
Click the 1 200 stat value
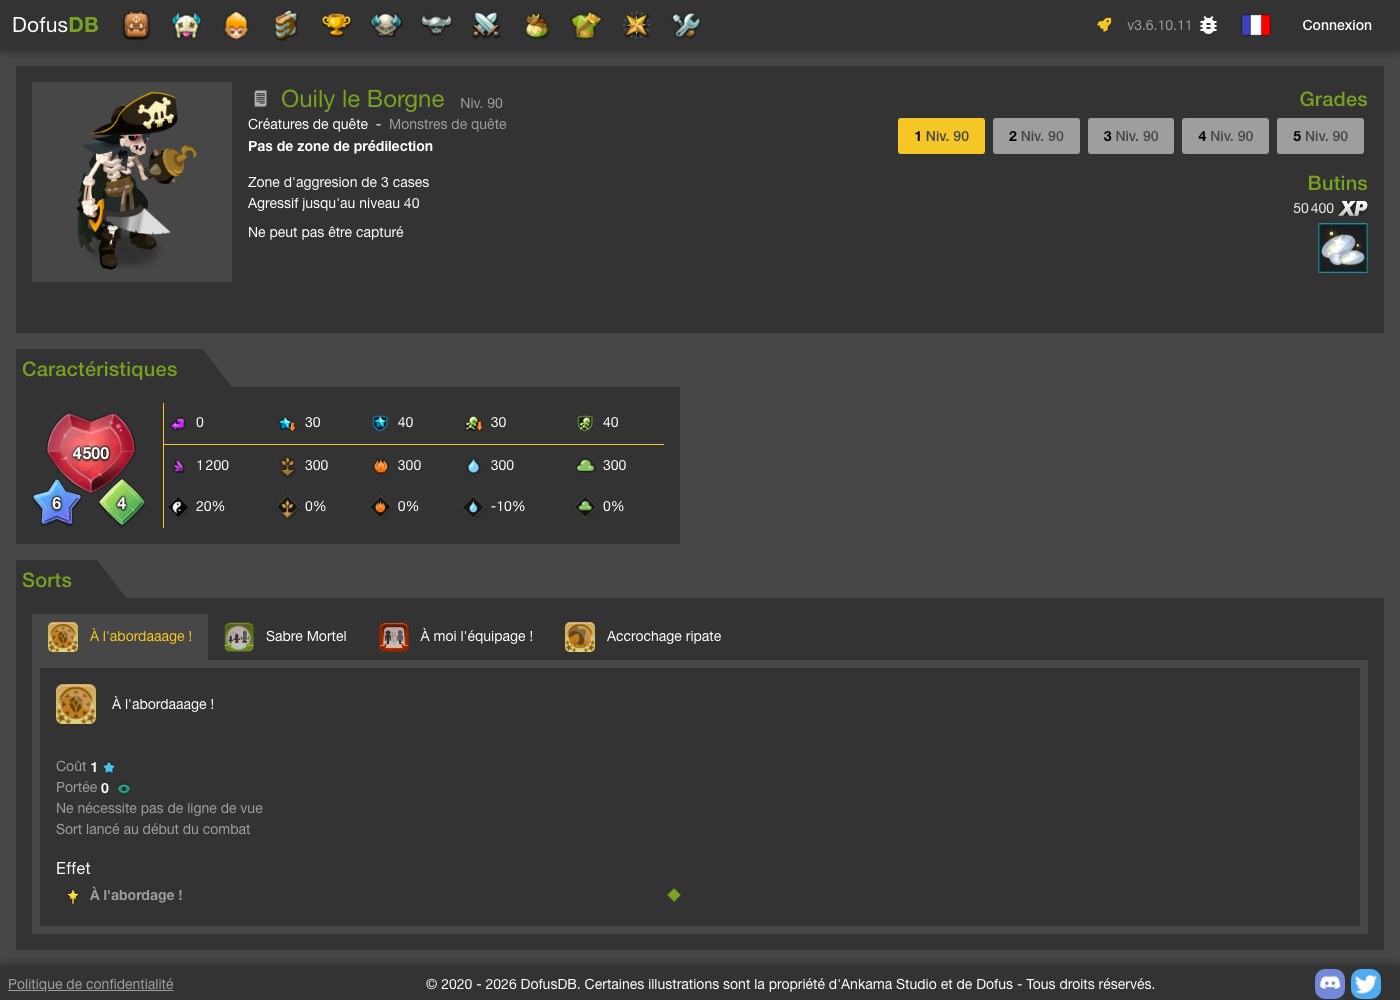click(x=213, y=465)
